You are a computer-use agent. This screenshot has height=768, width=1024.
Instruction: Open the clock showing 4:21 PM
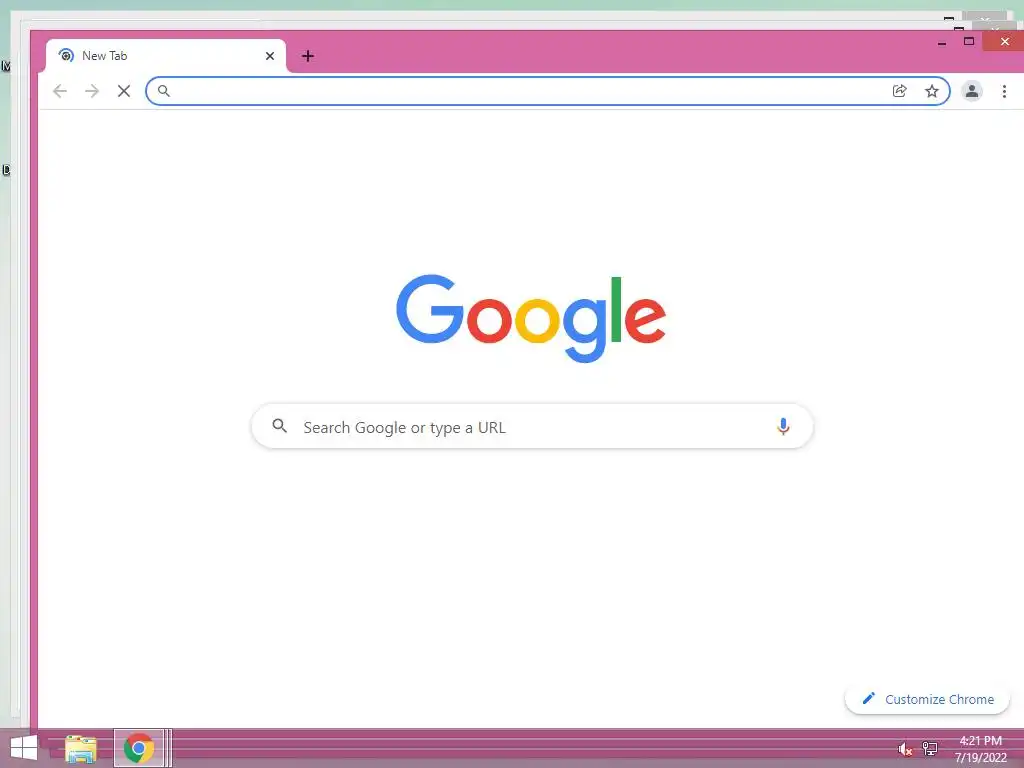(980, 749)
